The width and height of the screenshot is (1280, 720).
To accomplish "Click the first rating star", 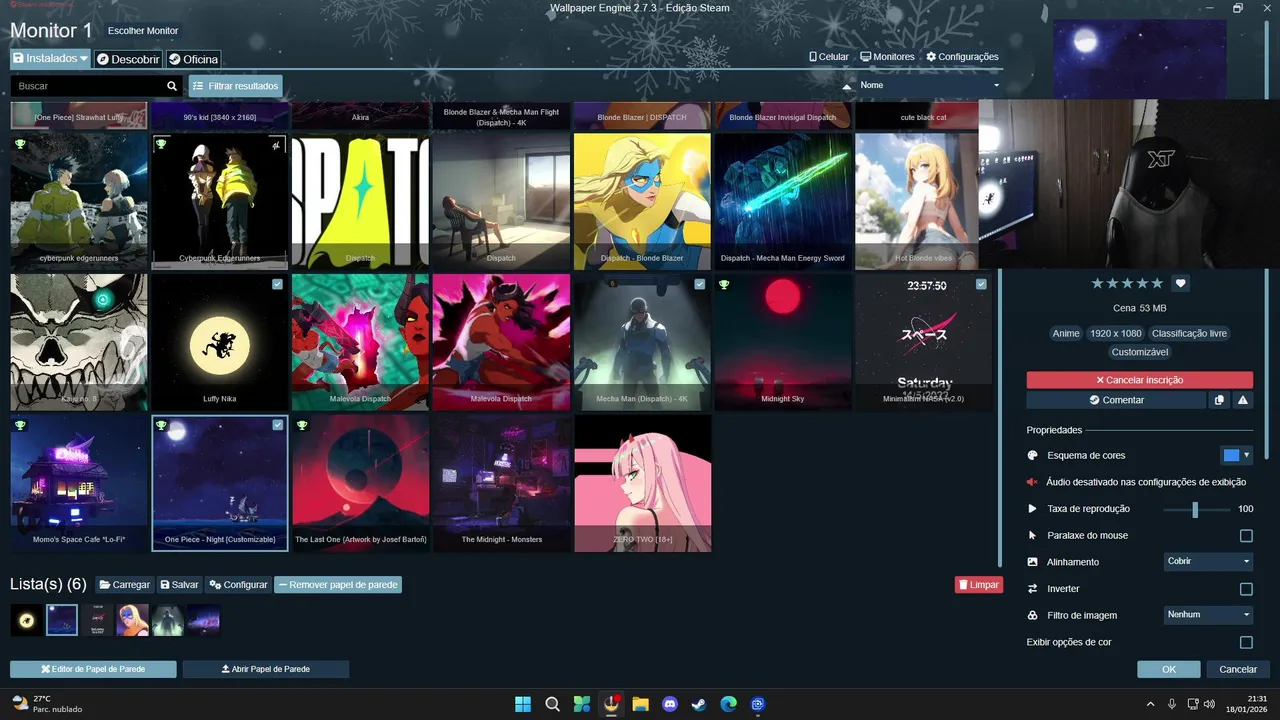I will (x=1098, y=284).
